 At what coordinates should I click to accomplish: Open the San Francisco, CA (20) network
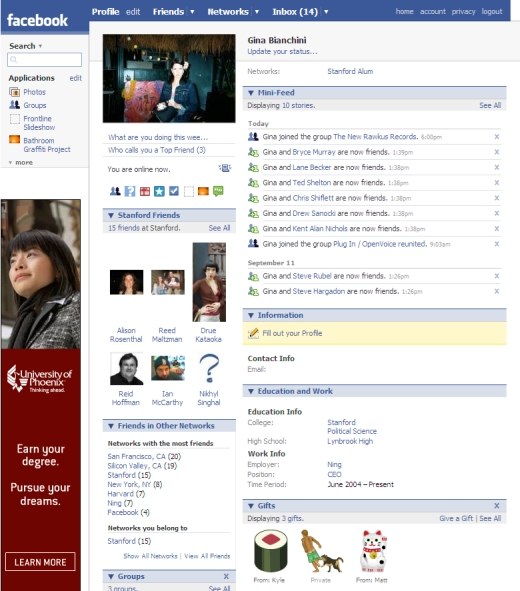(144, 456)
